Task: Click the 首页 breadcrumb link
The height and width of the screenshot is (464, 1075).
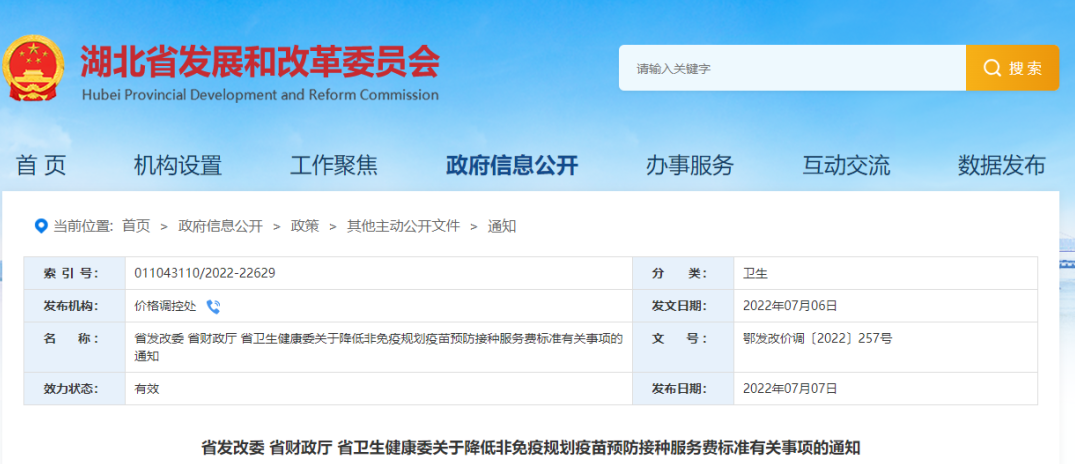Action: point(136,226)
